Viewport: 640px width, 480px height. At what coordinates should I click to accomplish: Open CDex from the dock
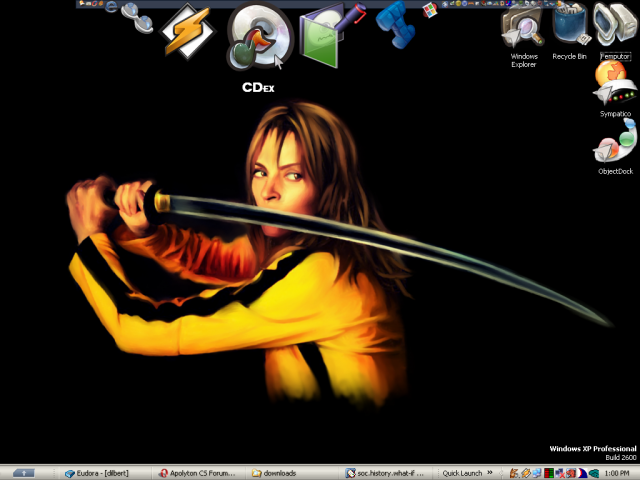(x=258, y=40)
